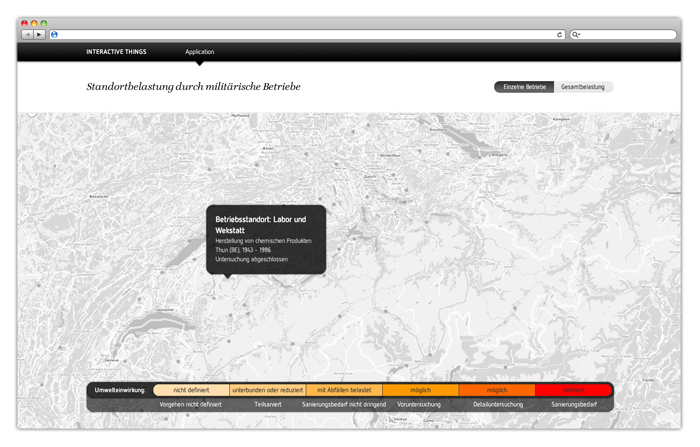This screenshot has height=447, width=700.
Task: Click the 'mit Abfällen belastet' legend swatch
Action: [x=344, y=390]
